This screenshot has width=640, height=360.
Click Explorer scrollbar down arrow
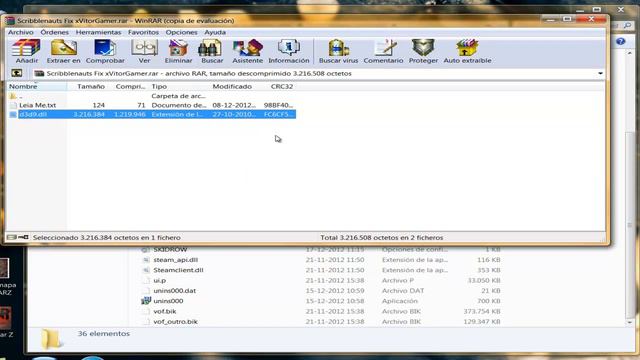[630, 322]
